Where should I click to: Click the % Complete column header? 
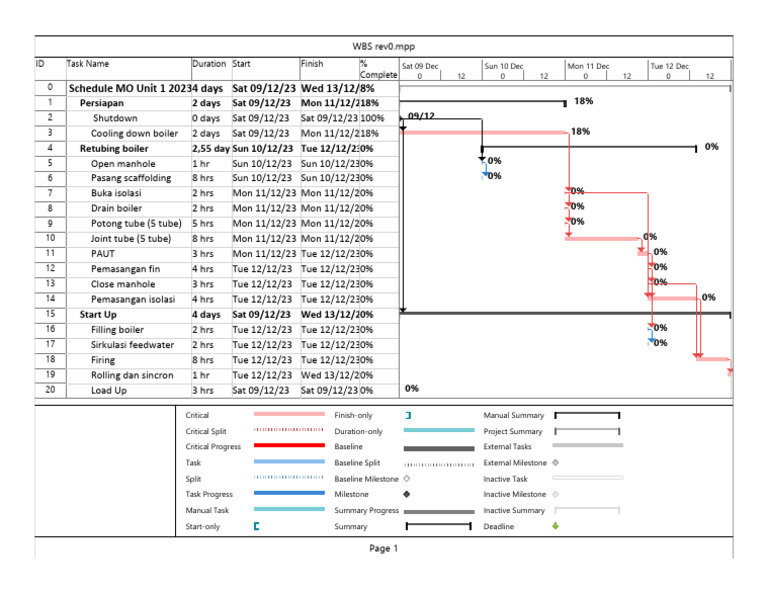(x=378, y=69)
